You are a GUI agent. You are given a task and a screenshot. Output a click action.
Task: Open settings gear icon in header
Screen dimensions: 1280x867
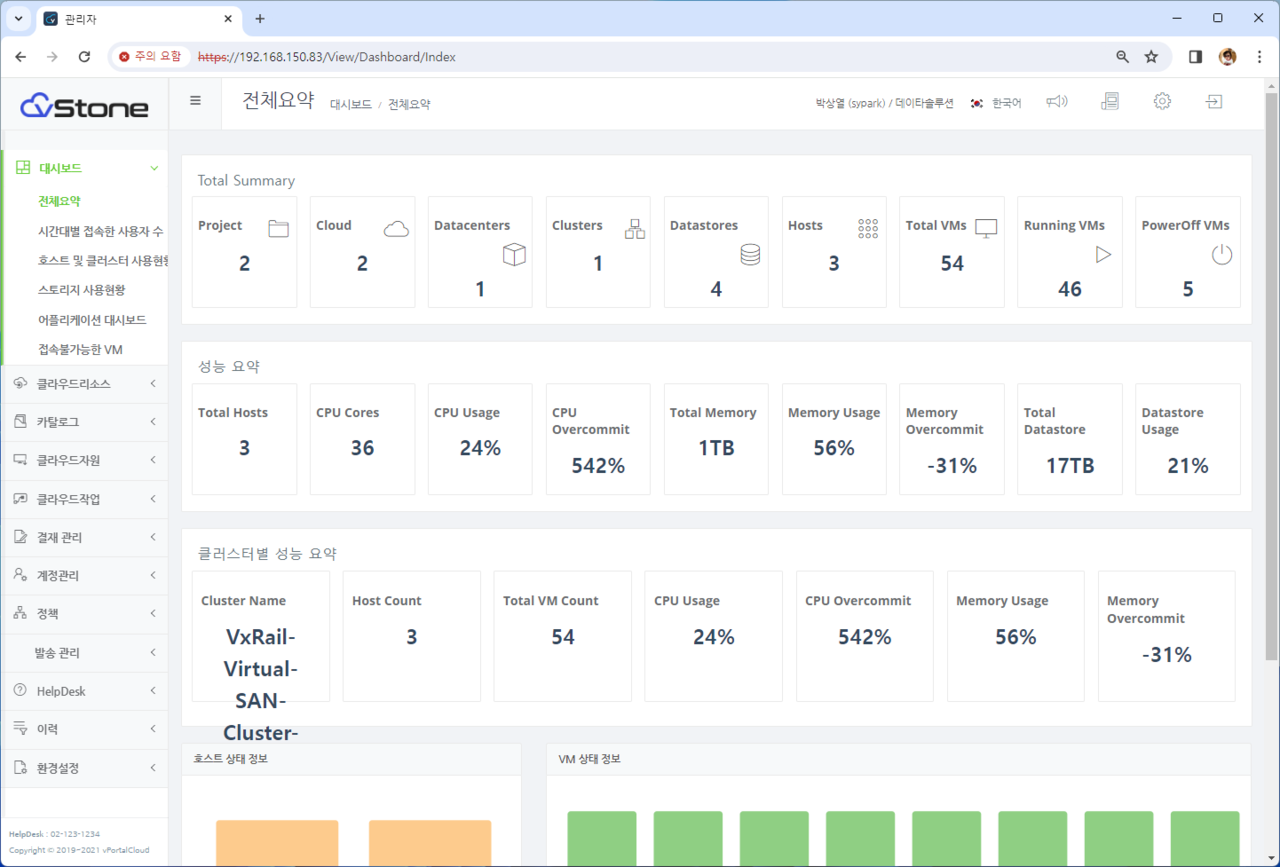coord(1161,102)
